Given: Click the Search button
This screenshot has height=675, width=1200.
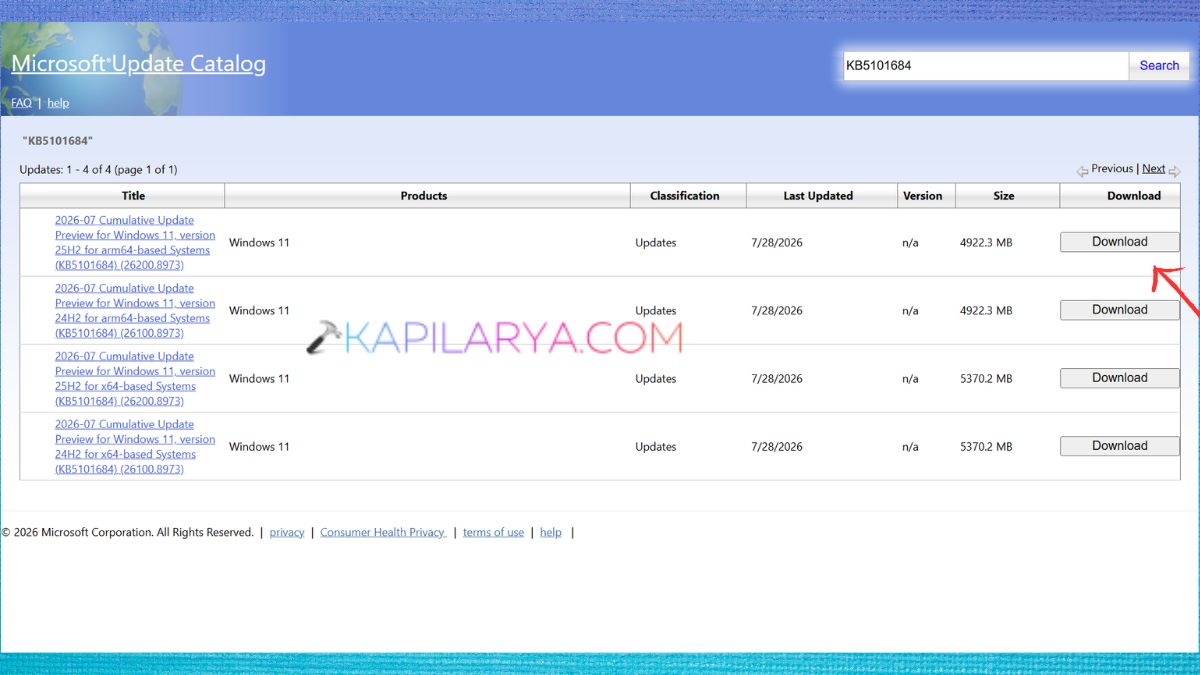Looking at the screenshot, I should [1159, 66].
